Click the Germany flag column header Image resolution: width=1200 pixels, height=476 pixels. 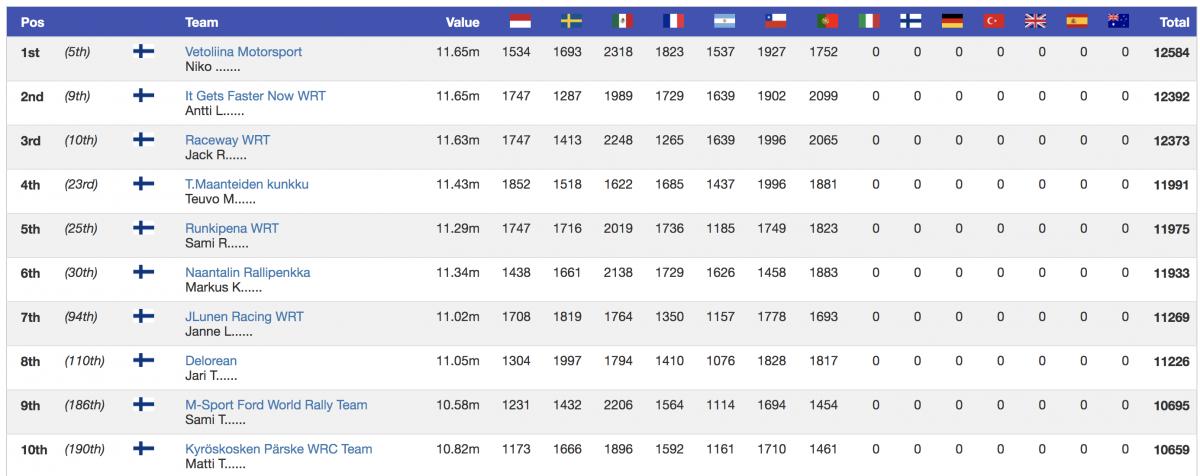(x=952, y=21)
